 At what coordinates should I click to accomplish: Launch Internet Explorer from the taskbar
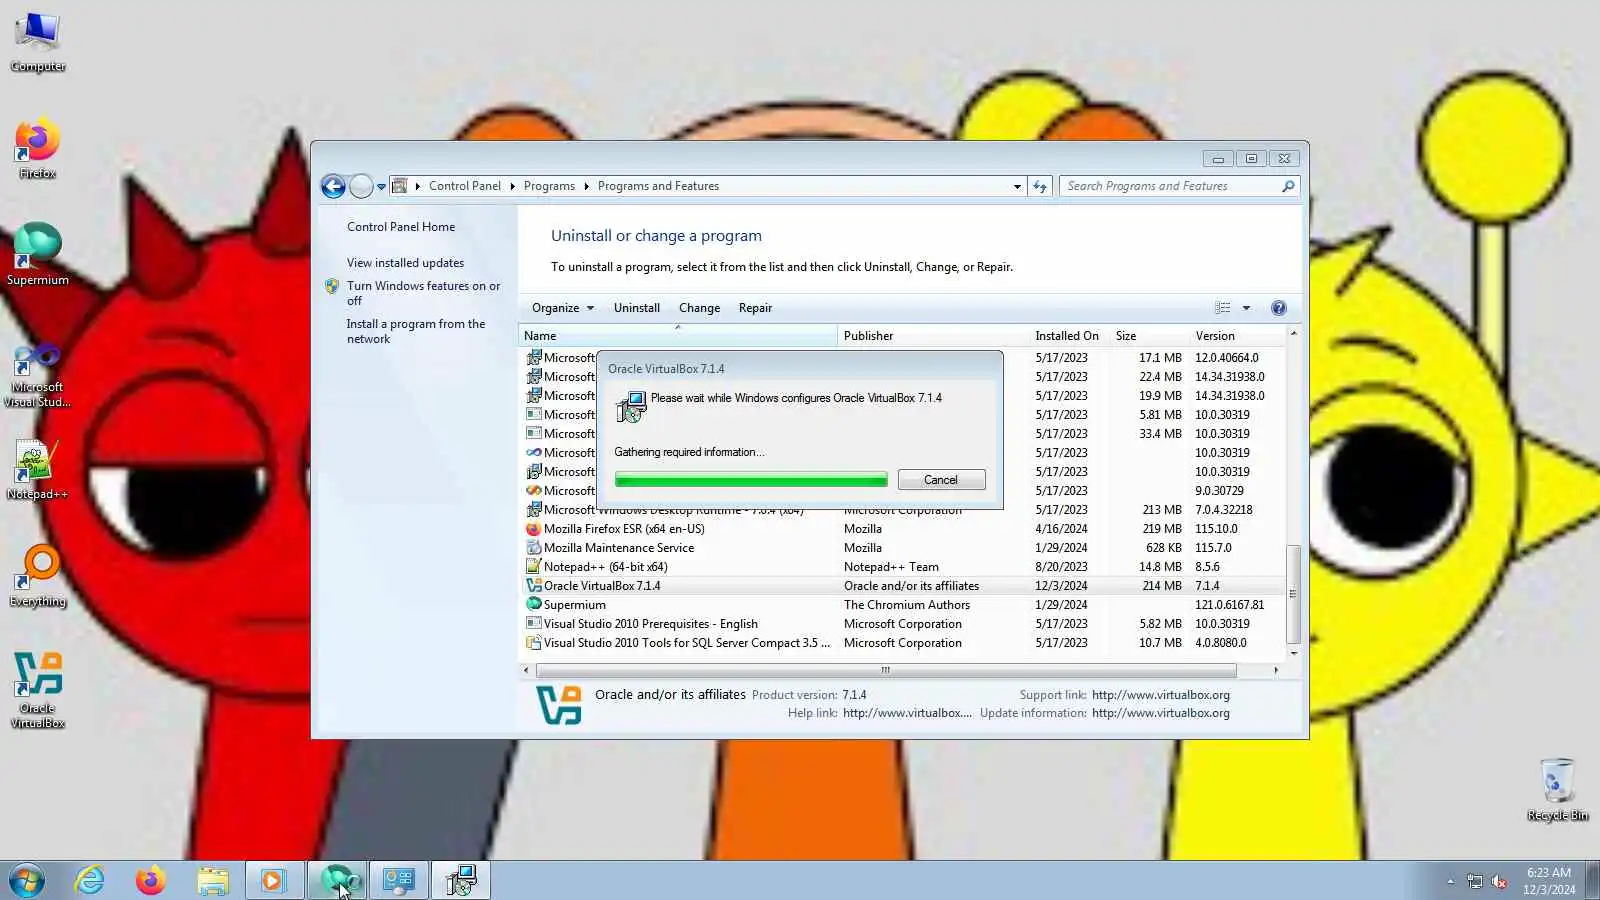[x=90, y=881]
